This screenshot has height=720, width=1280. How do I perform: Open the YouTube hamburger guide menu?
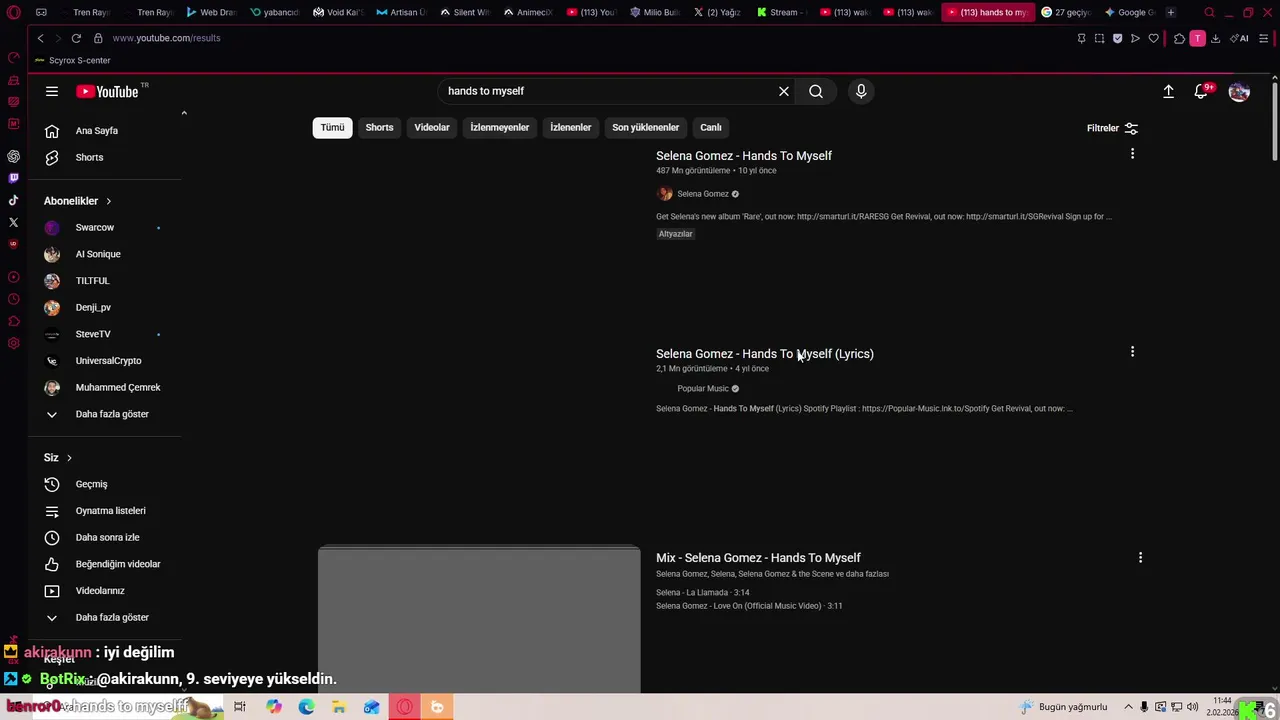point(52,91)
